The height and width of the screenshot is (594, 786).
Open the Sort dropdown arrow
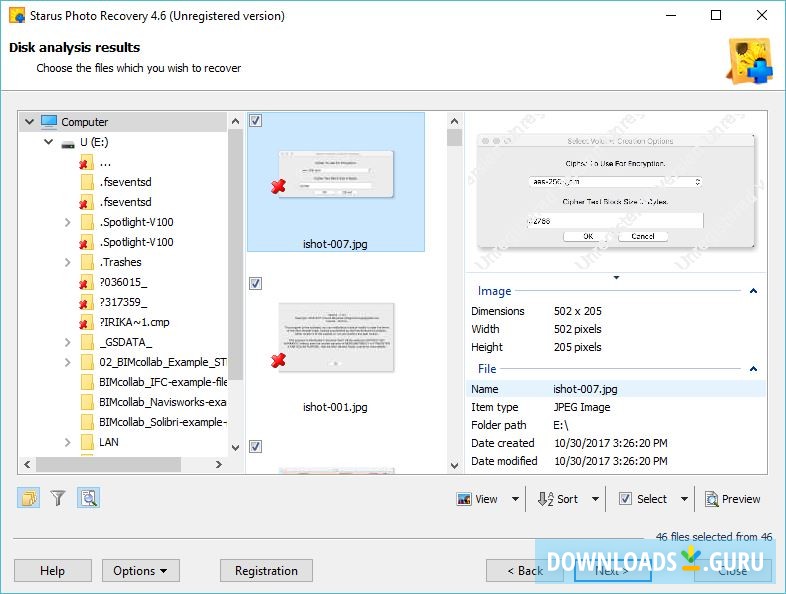coord(596,499)
